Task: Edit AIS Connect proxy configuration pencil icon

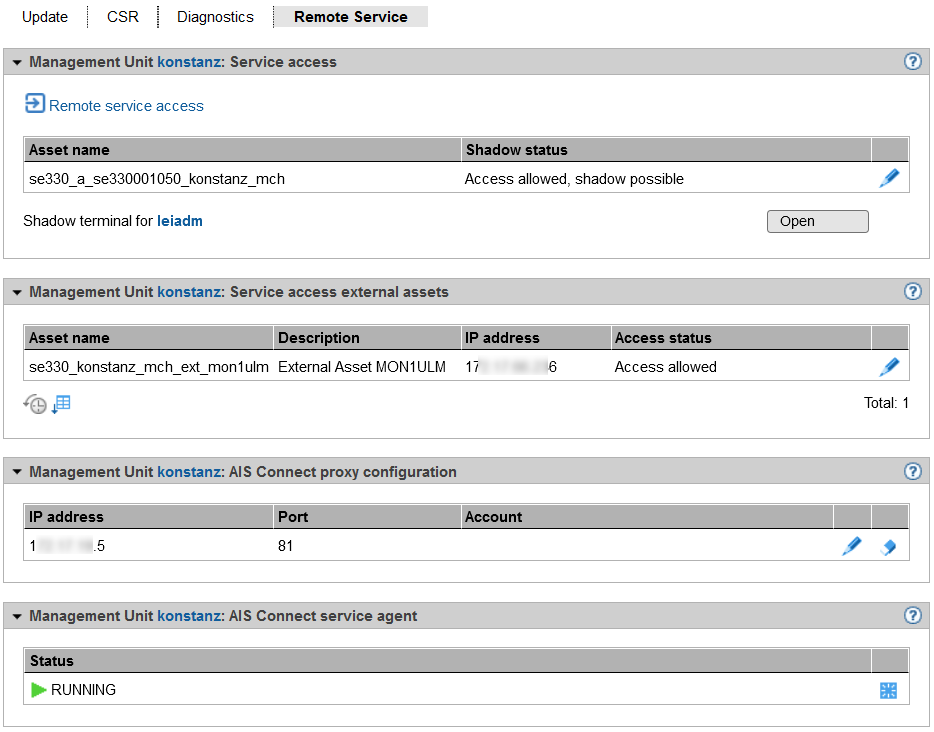Action: (851, 546)
